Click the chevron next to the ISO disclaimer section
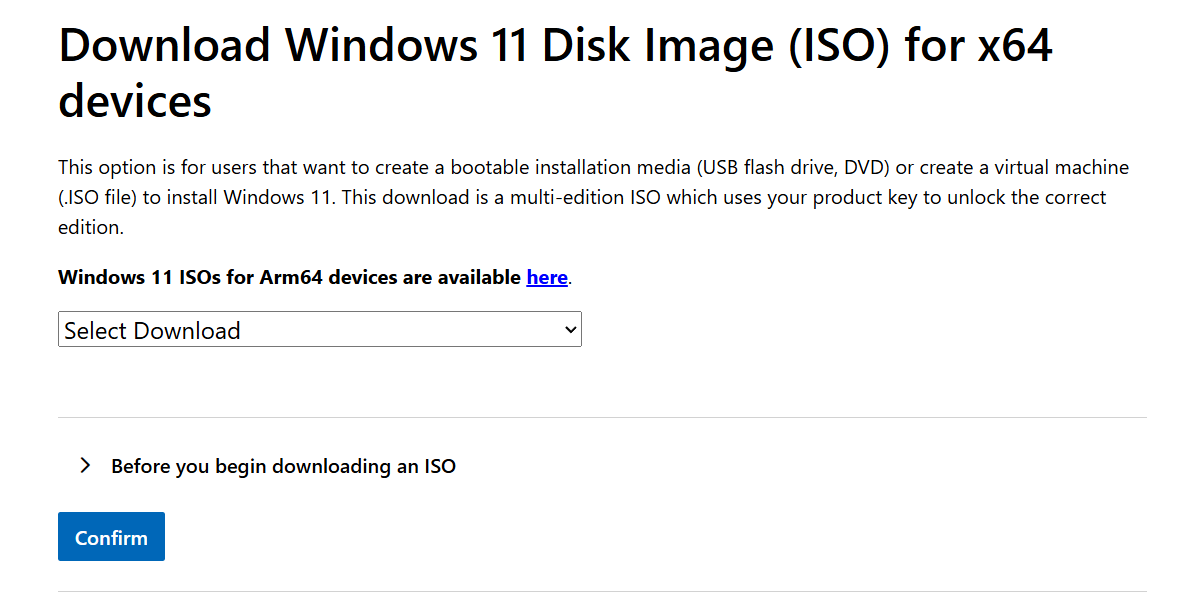The width and height of the screenshot is (1187, 613). click(x=85, y=464)
